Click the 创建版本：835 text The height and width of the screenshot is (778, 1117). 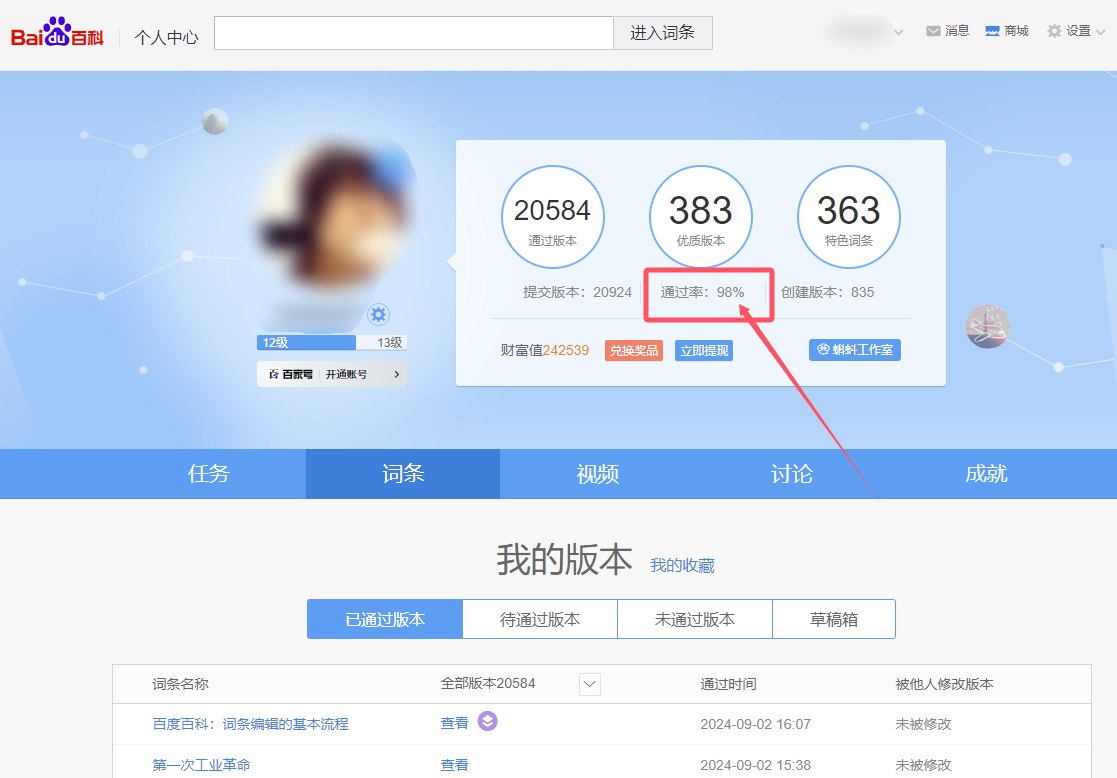[x=828, y=292]
